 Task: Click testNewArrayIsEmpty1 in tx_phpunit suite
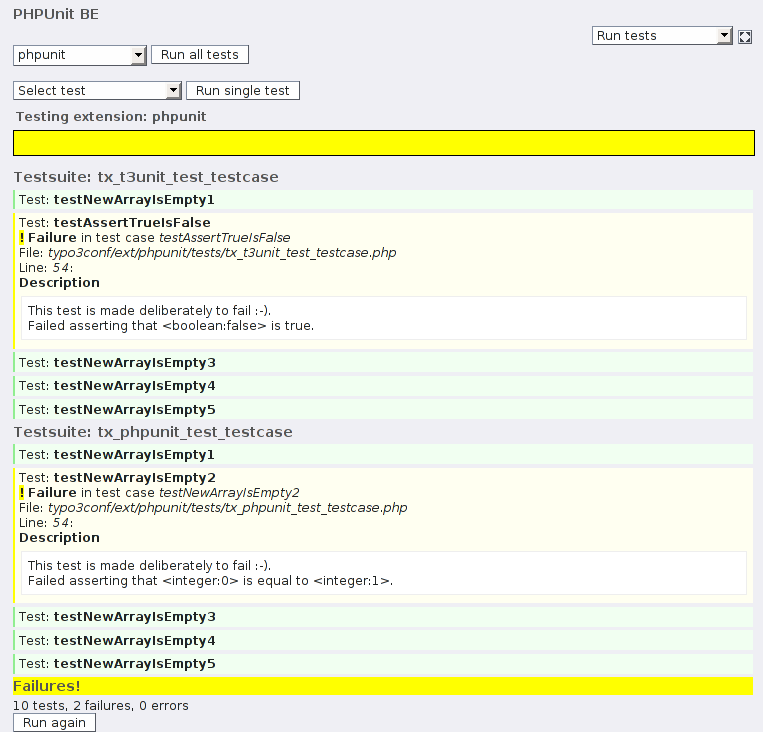(383, 455)
